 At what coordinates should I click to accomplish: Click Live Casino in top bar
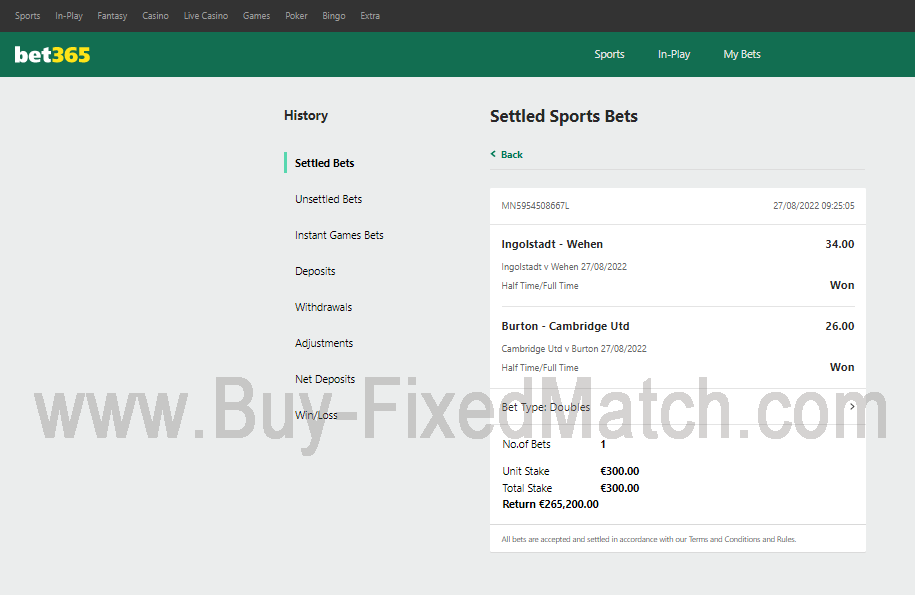coord(205,16)
